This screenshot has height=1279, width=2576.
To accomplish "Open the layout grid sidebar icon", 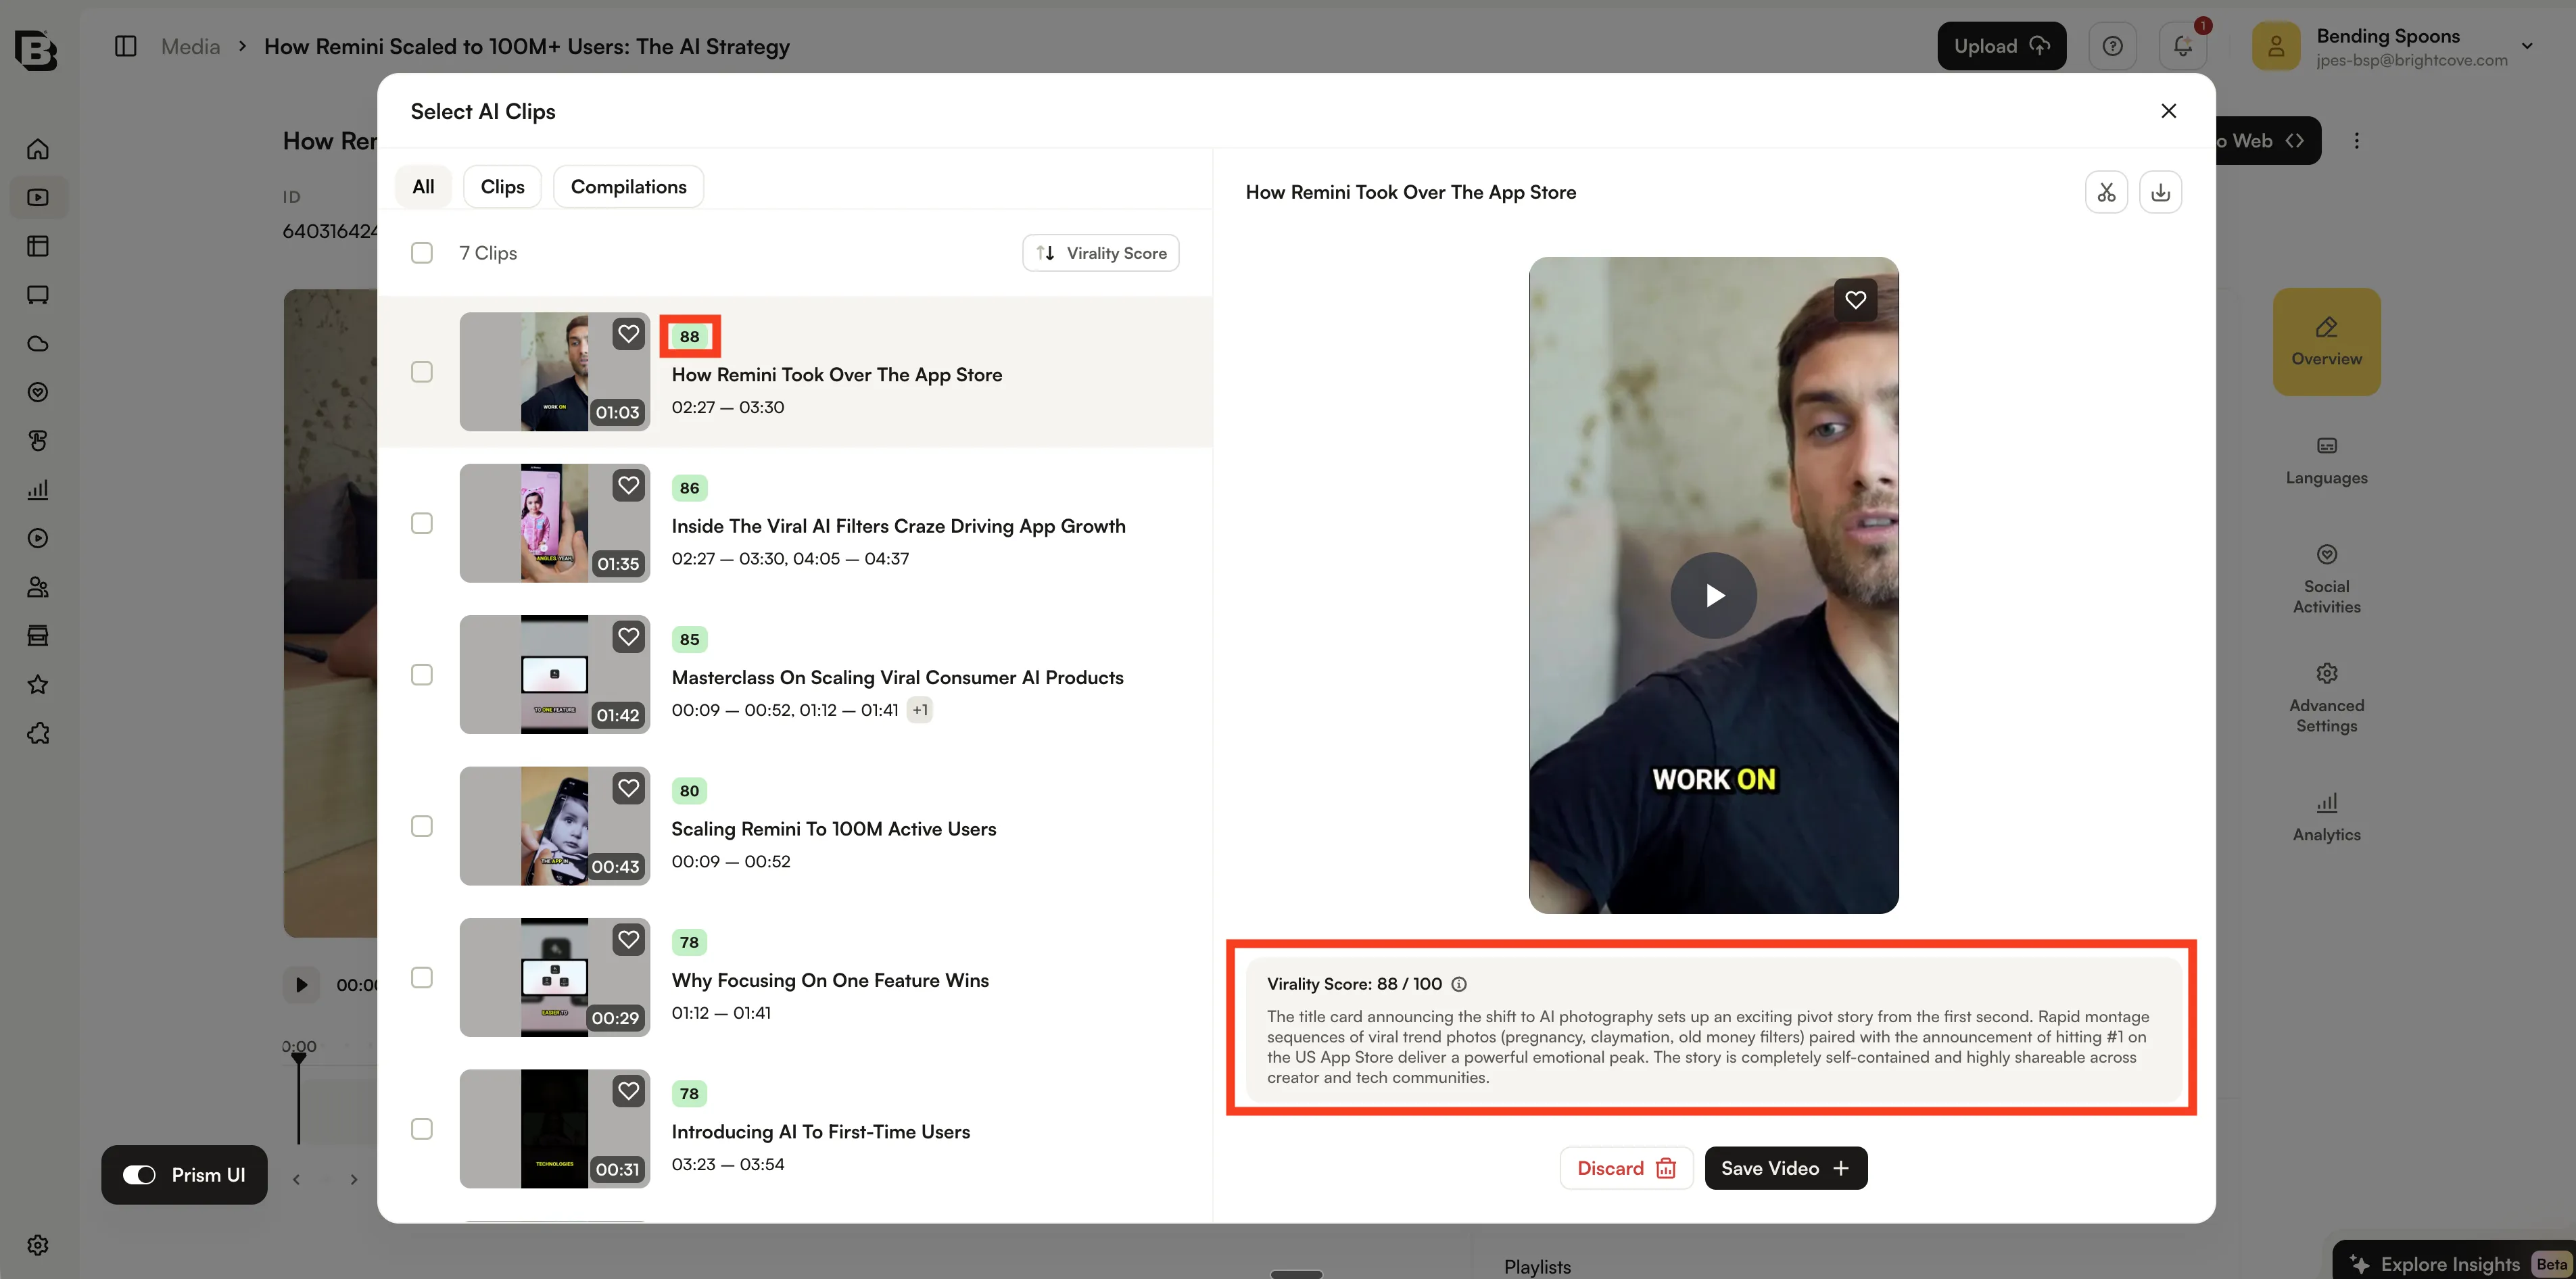I will click(x=38, y=246).
